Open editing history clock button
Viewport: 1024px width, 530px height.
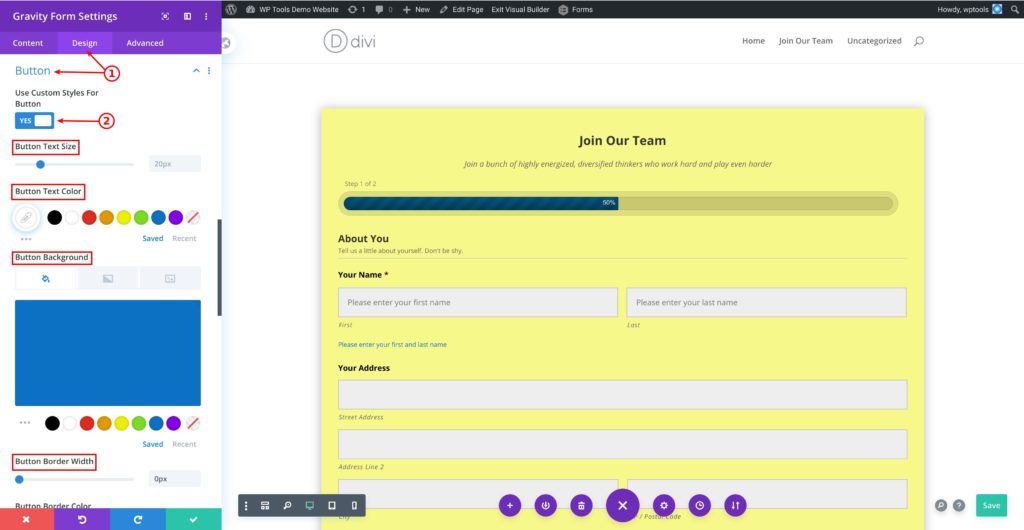pyautogui.click(x=699, y=505)
